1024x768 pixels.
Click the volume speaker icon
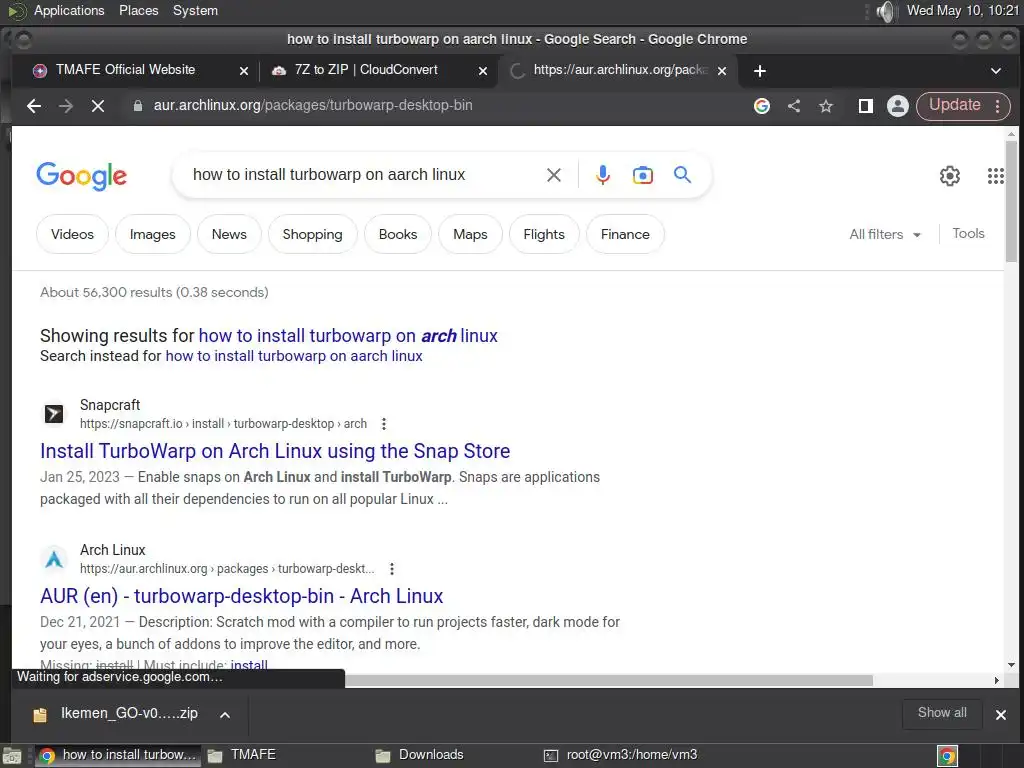[x=886, y=11]
